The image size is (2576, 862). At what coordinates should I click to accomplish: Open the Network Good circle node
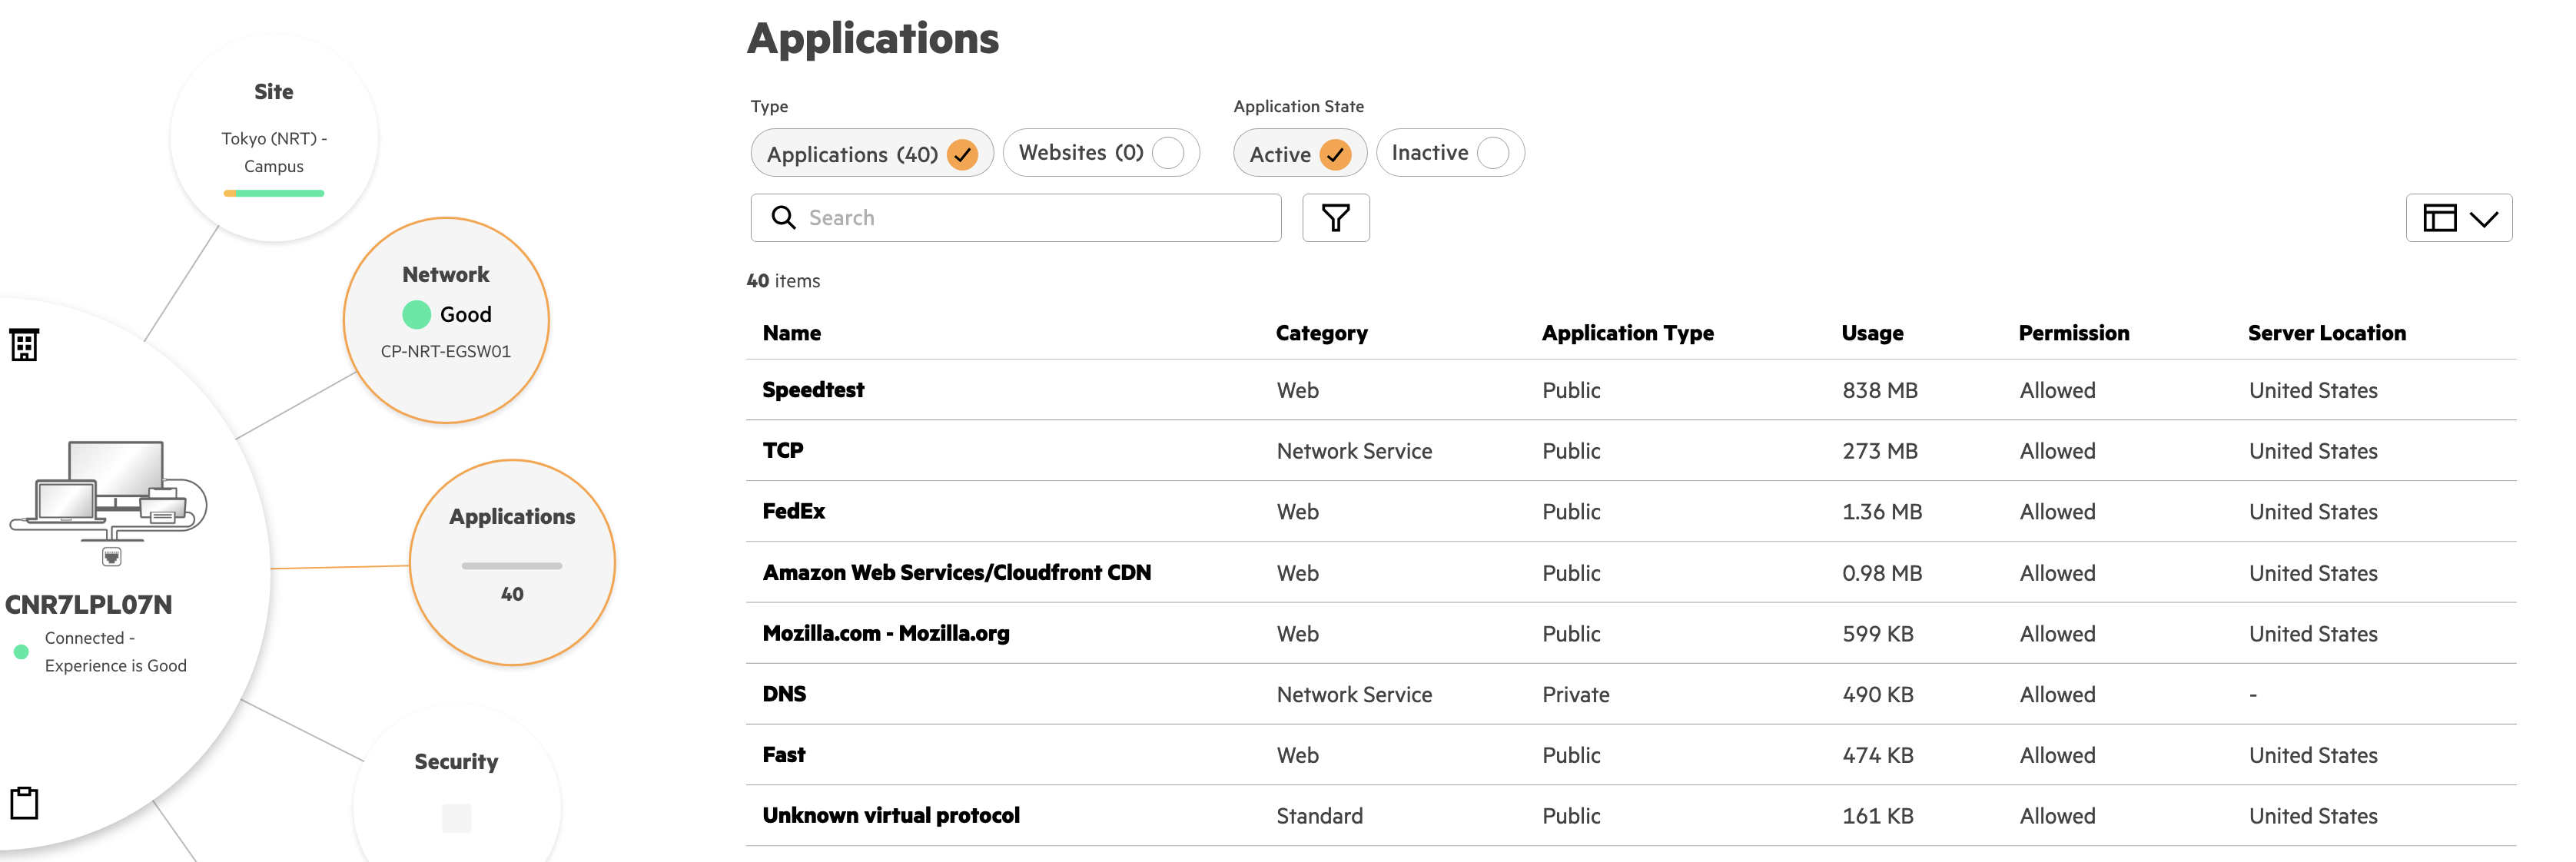[x=446, y=320]
